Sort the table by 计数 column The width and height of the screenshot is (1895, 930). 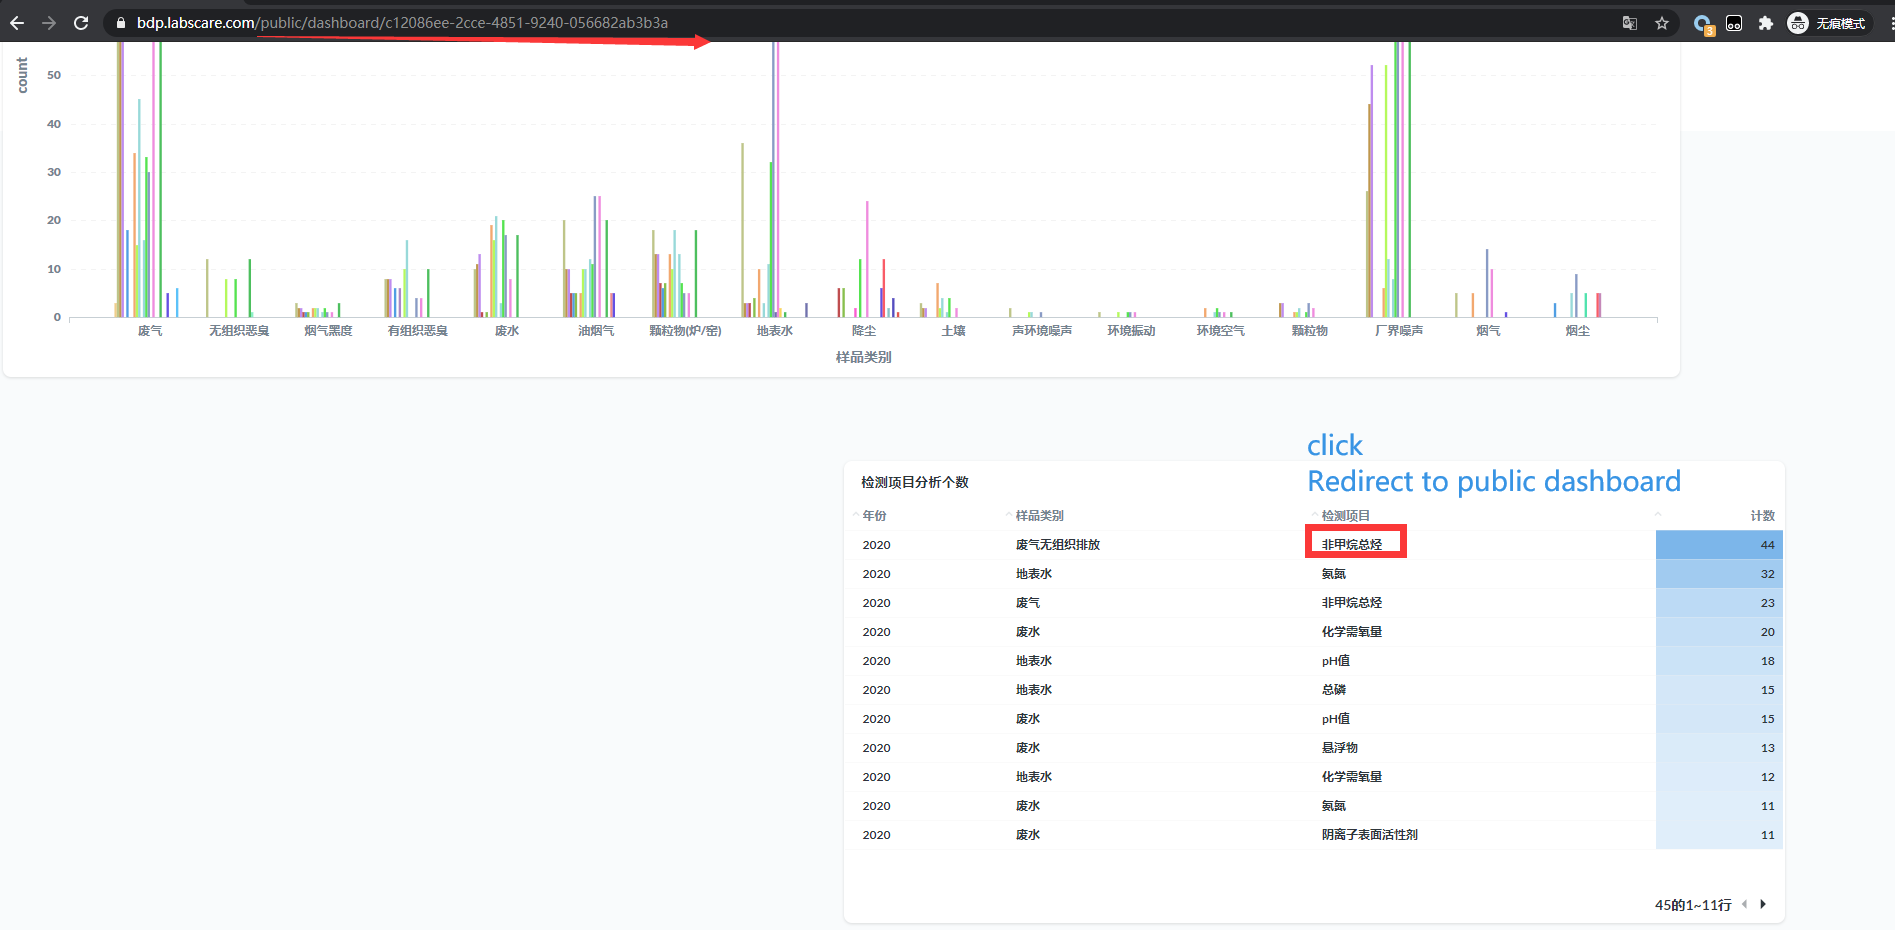click(x=1760, y=515)
